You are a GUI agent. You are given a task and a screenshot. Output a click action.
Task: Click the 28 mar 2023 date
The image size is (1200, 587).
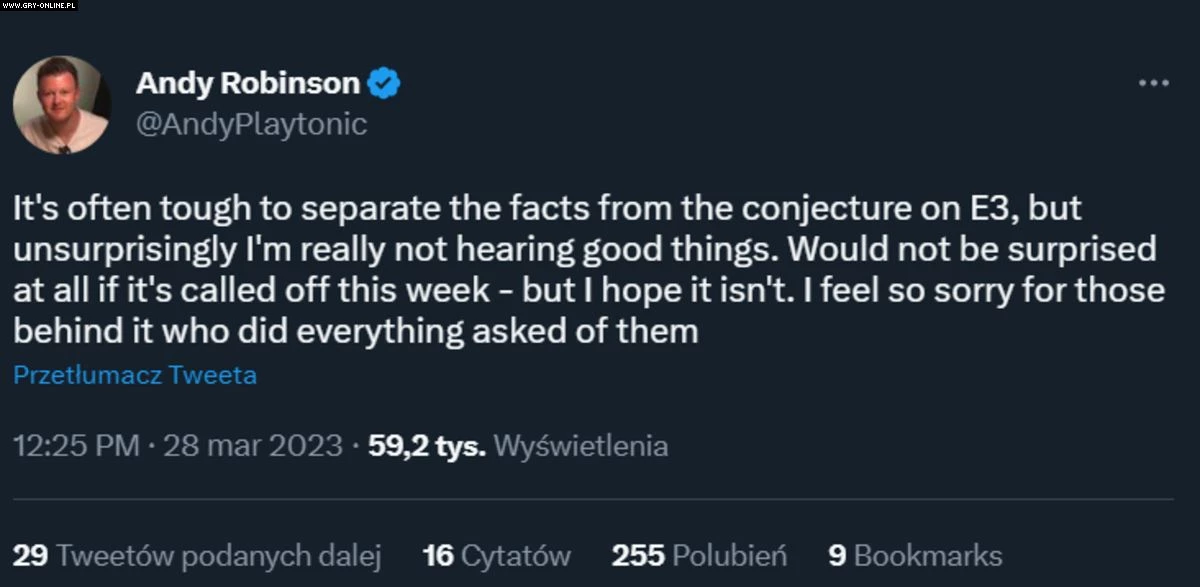[x=251, y=445]
